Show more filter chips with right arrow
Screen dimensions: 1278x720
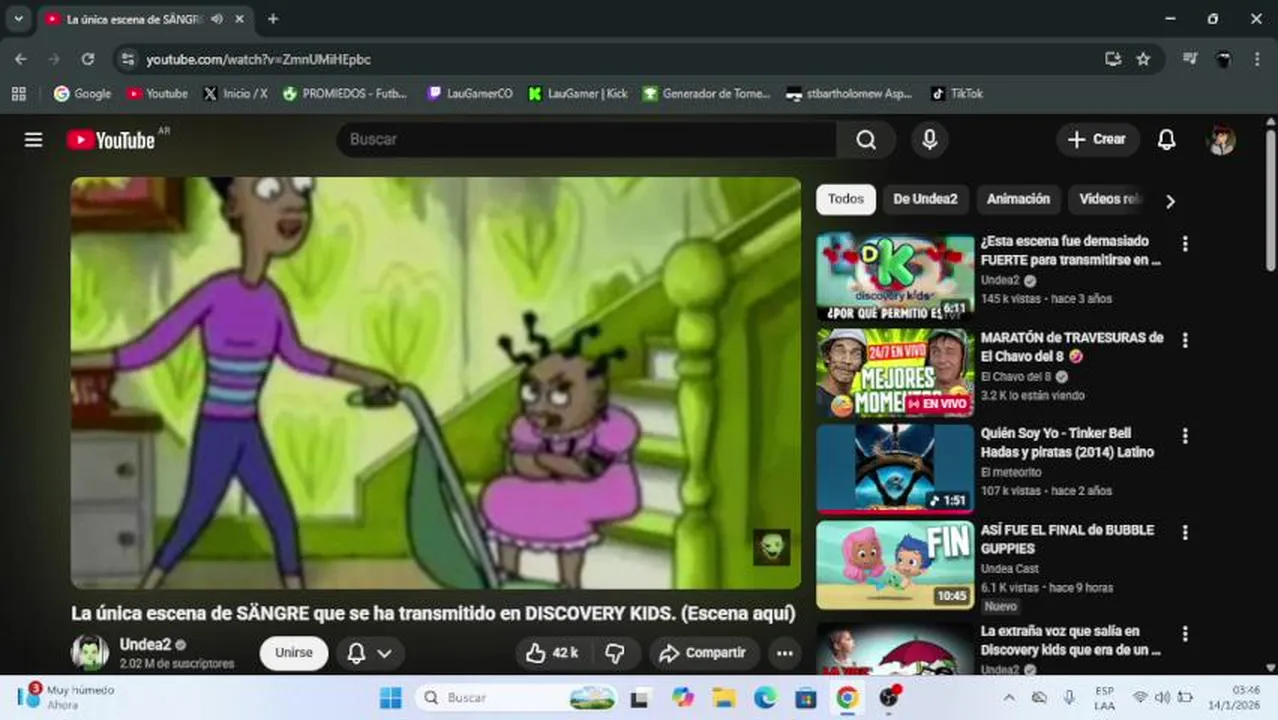1170,201
